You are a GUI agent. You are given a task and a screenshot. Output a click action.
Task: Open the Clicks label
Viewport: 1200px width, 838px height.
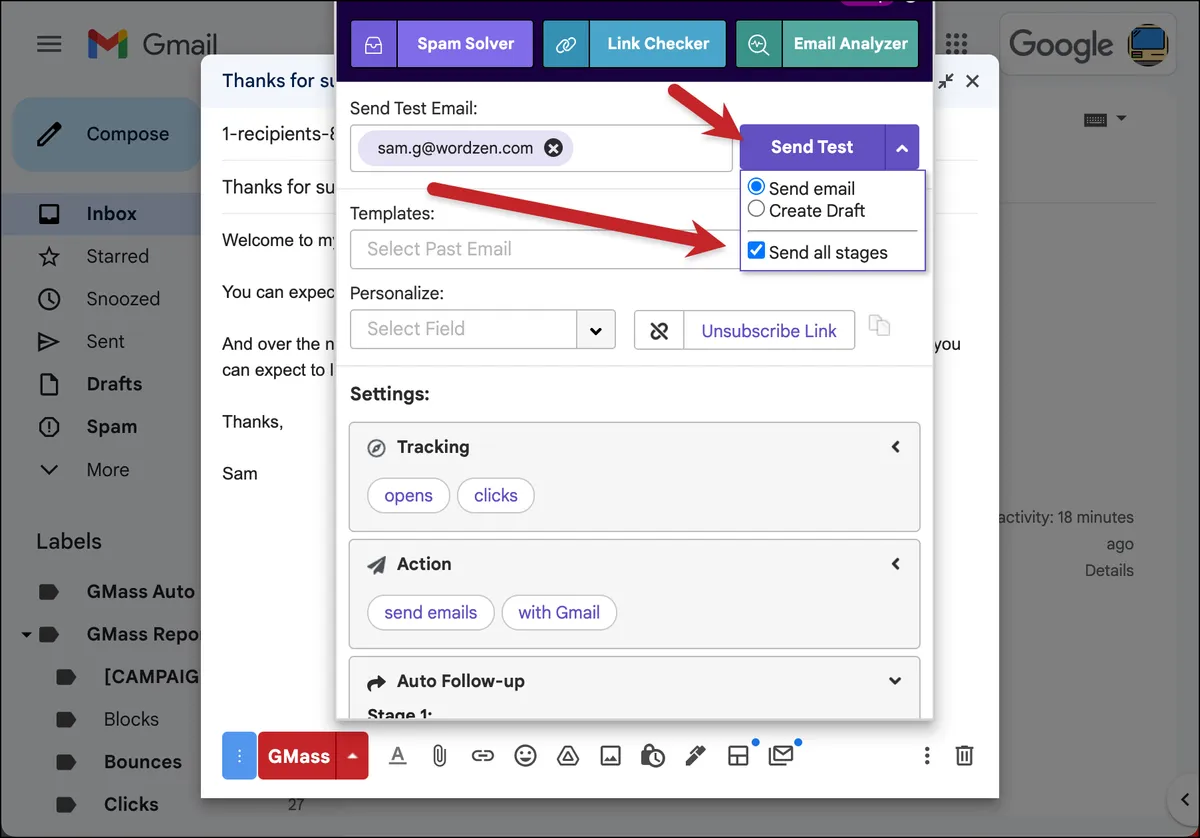click(x=131, y=804)
